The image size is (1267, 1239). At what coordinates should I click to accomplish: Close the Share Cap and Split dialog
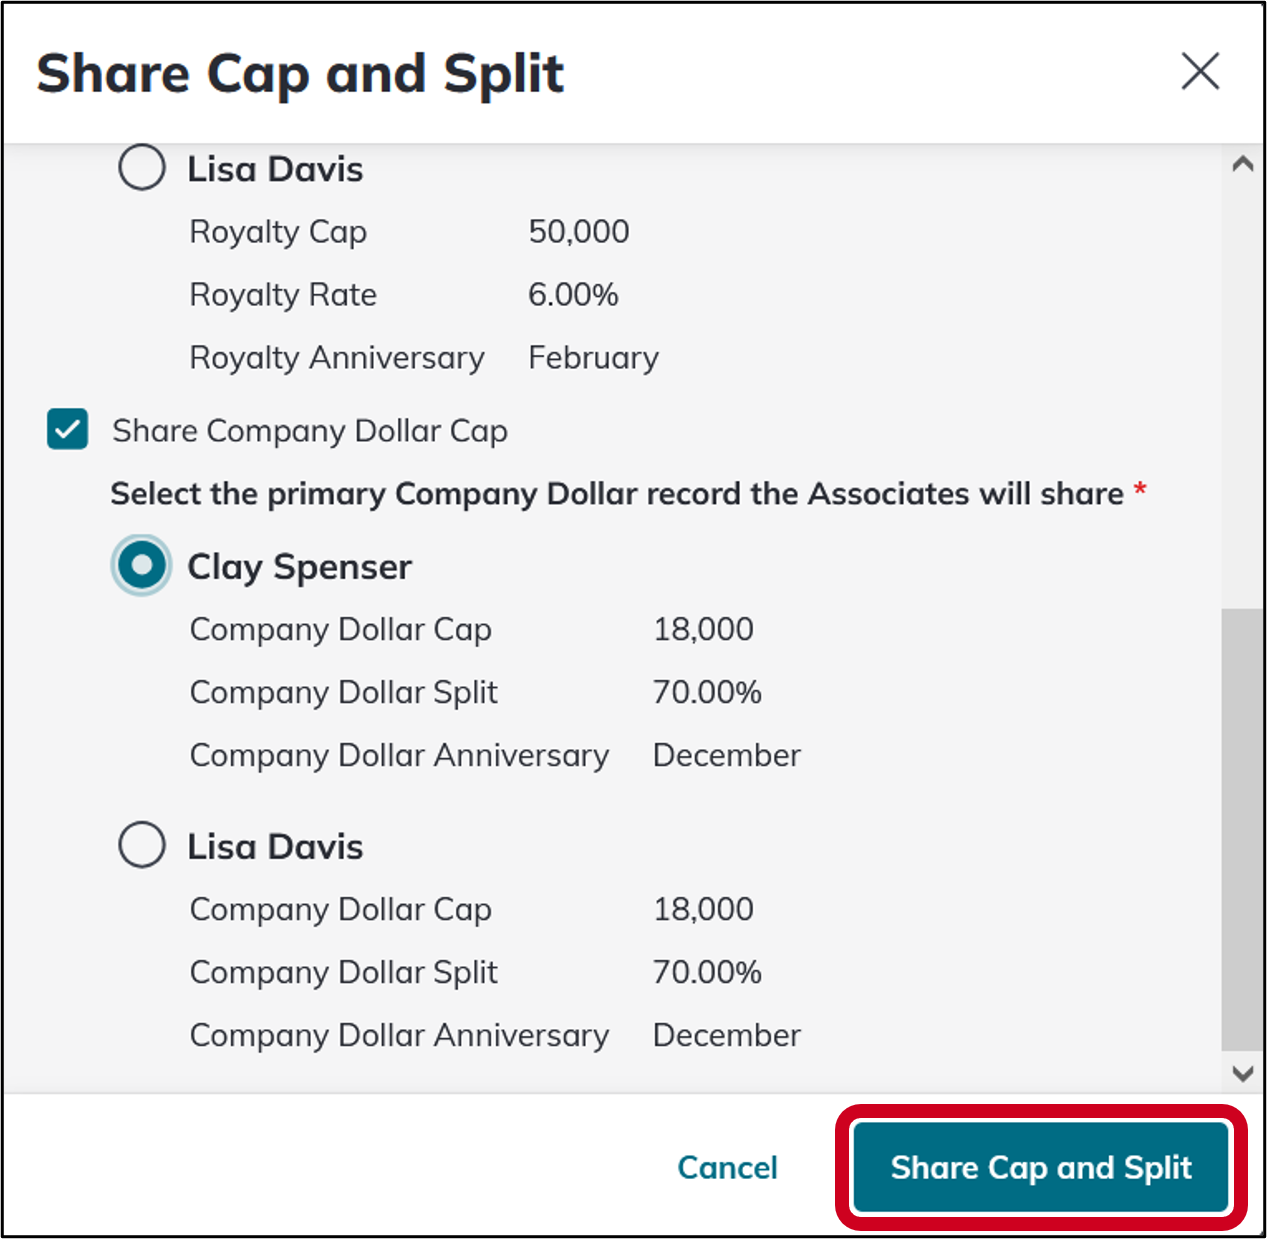(x=1199, y=71)
